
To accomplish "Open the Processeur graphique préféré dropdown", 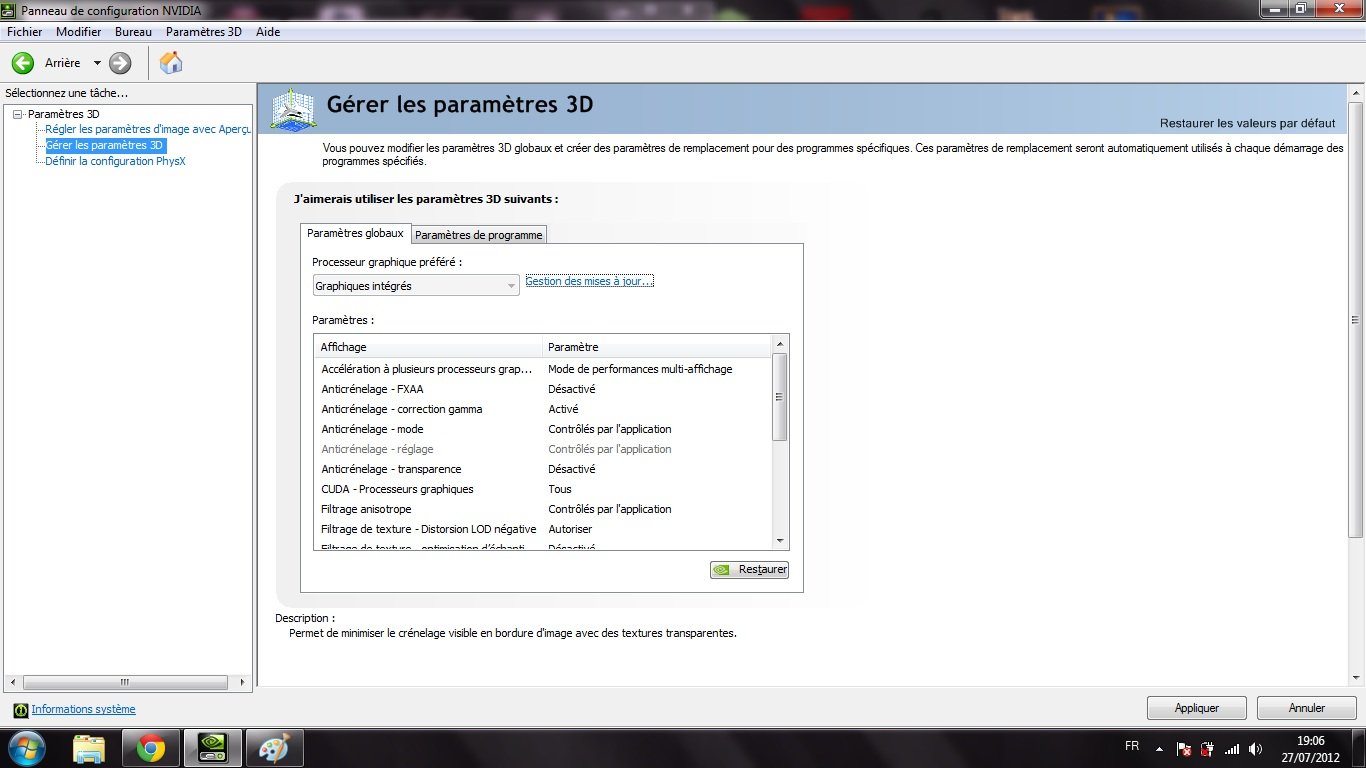I will pos(416,286).
